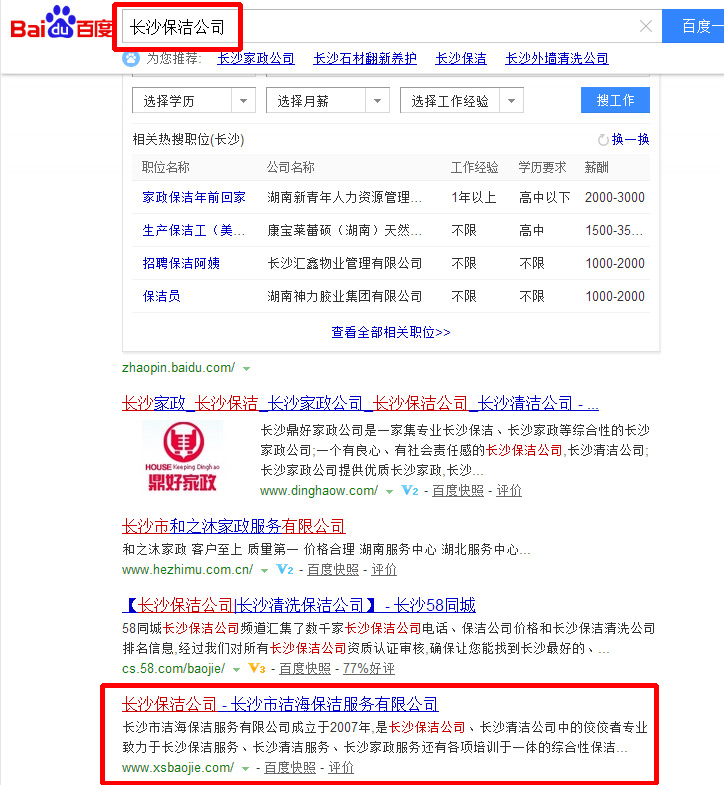Open the 选择学历 dropdown
The width and height of the screenshot is (724, 785).
click(x=194, y=101)
